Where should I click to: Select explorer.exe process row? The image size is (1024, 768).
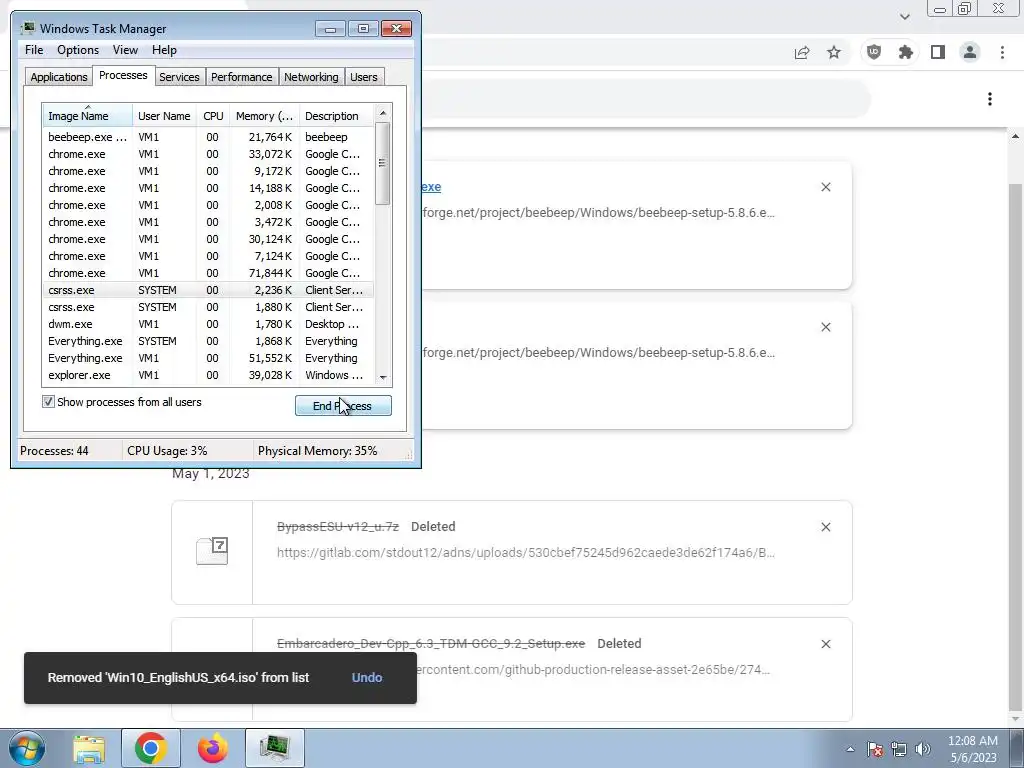pyautogui.click(x=208, y=375)
